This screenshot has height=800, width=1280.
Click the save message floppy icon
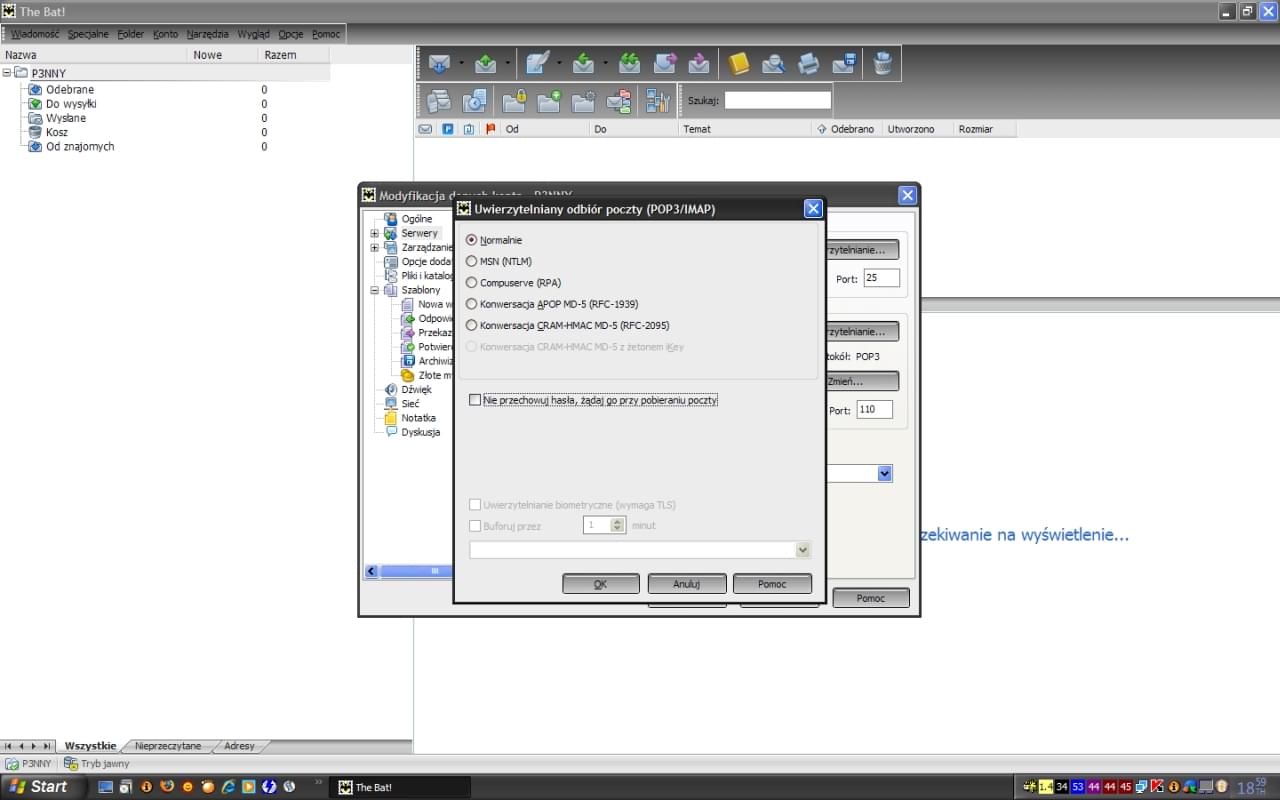click(843, 63)
